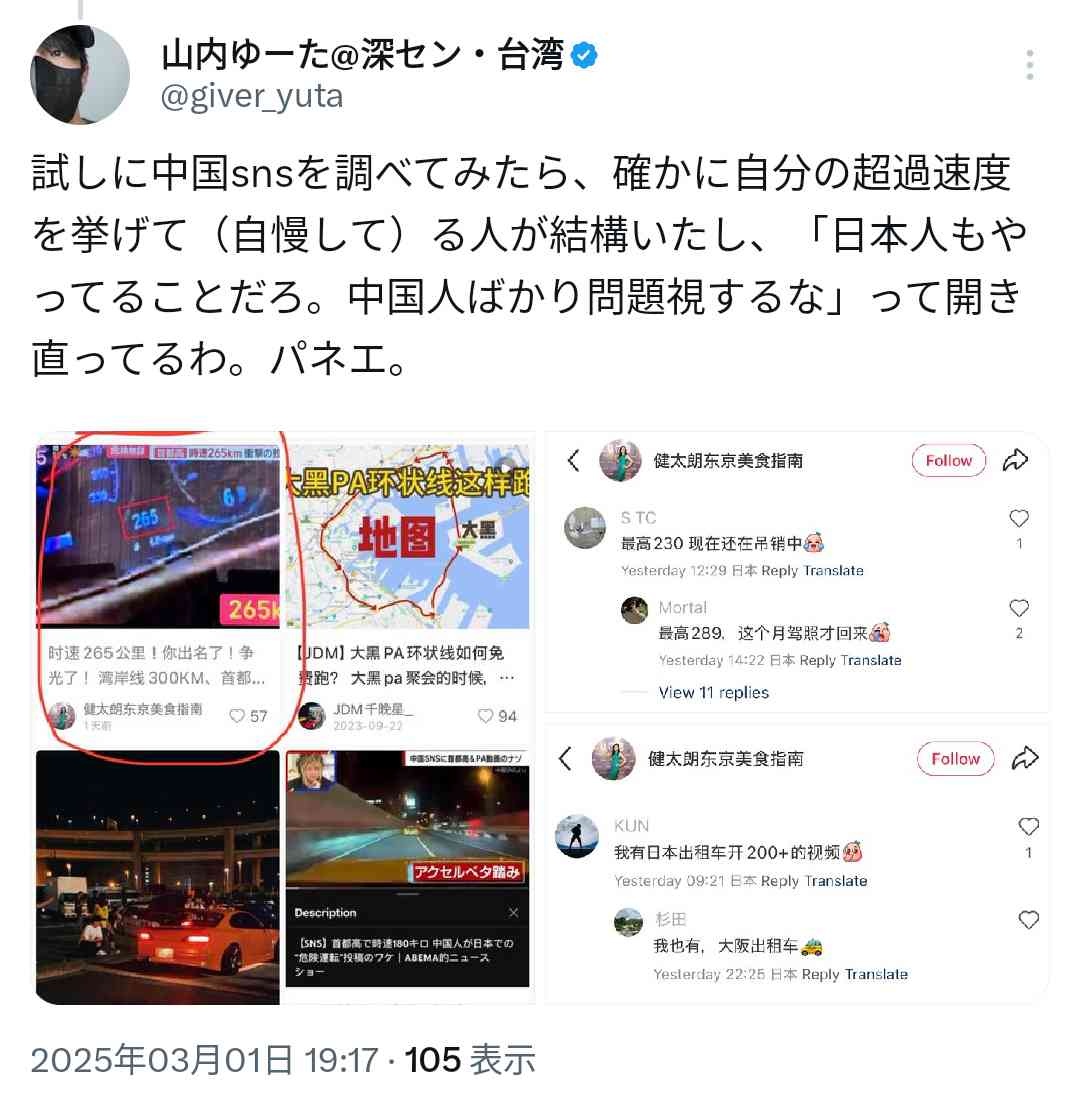Open the tweet's three-dot more menu
The width and height of the screenshot is (1080, 1103).
click(1029, 65)
